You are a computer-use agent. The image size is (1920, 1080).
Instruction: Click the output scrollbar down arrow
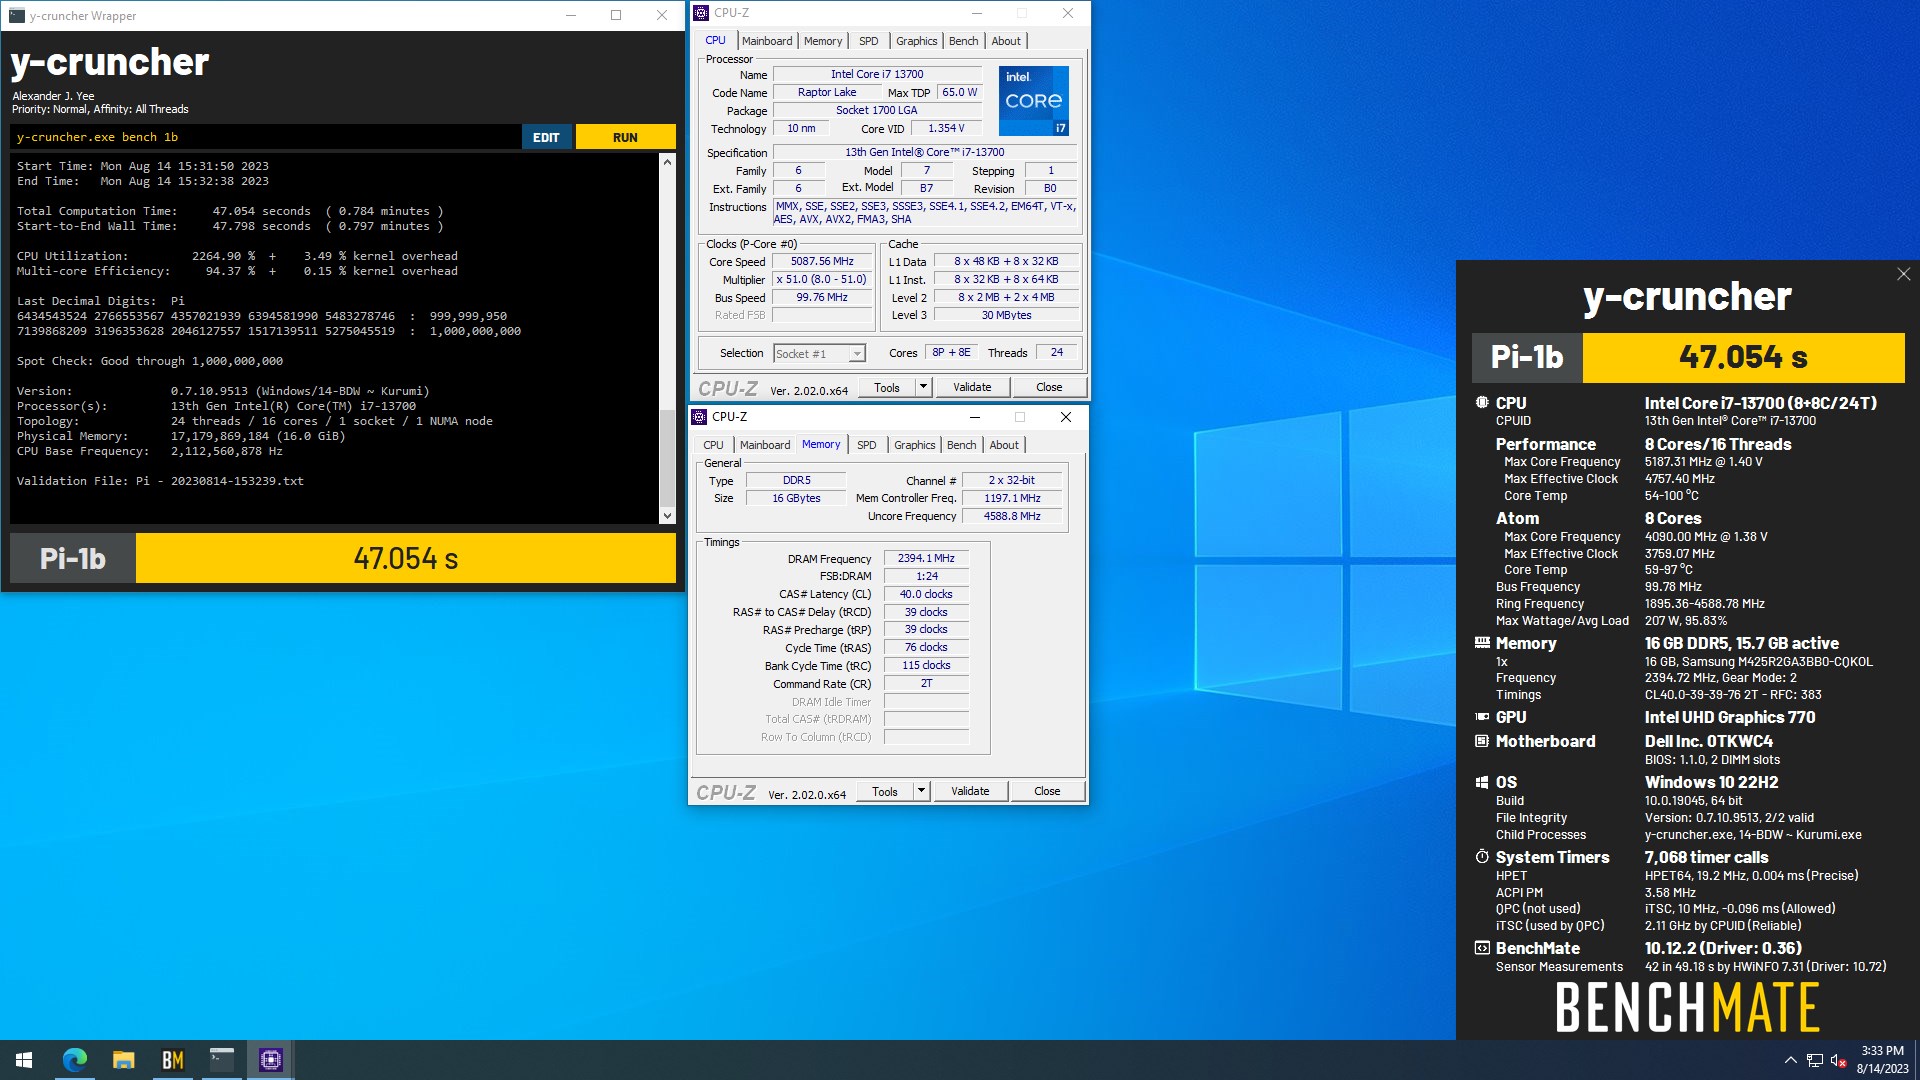(667, 516)
